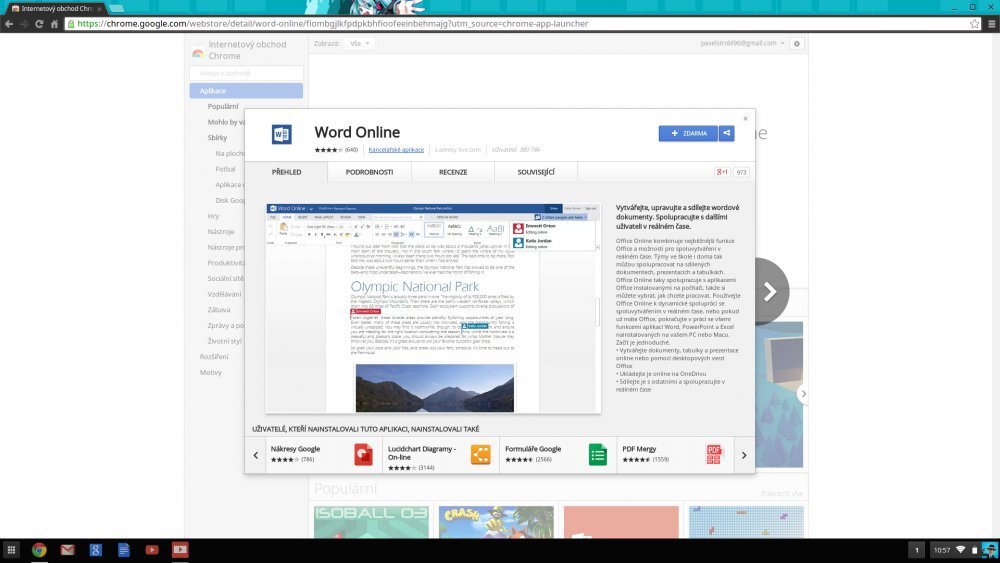Image resolution: width=1000 pixels, height=563 pixels.
Task: Open the SOUVISEJÍCÍ tab
Action: pos(536,172)
